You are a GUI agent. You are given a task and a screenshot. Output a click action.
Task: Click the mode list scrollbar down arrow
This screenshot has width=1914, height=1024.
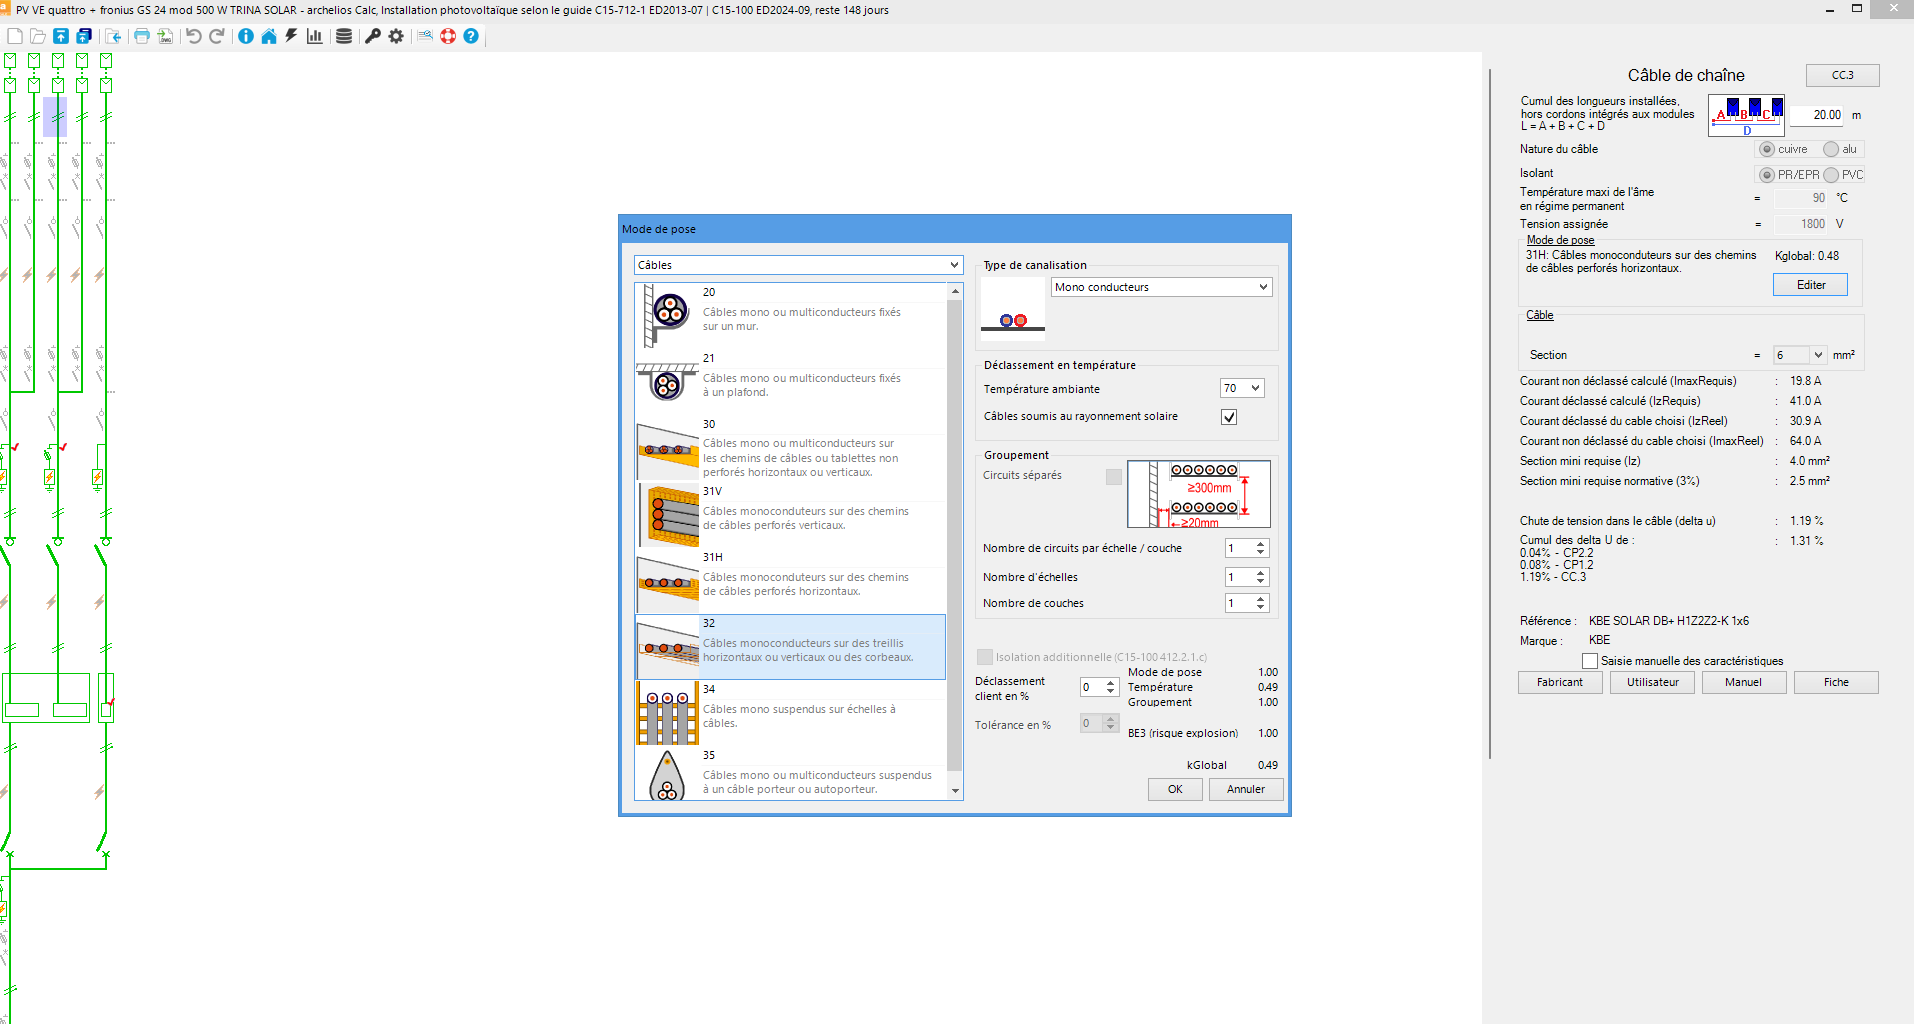coord(955,791)
